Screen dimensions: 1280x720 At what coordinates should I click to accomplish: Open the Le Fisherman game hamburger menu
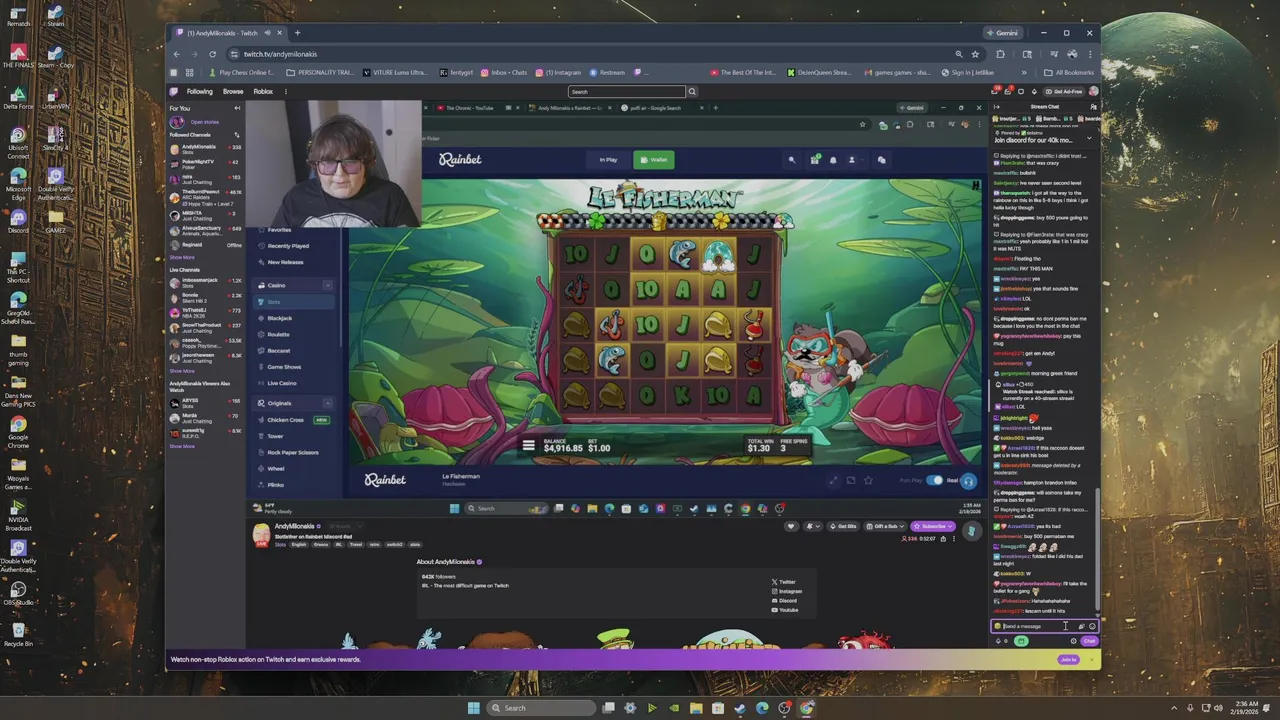click(529, 446)
